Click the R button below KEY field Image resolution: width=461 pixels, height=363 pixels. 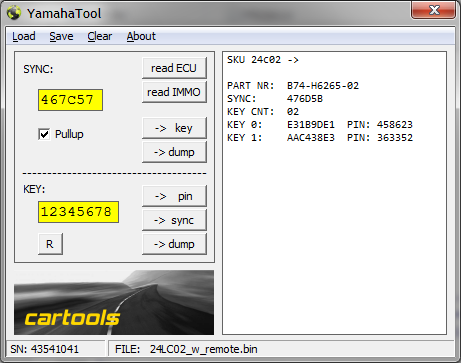(x=50, y=244)
